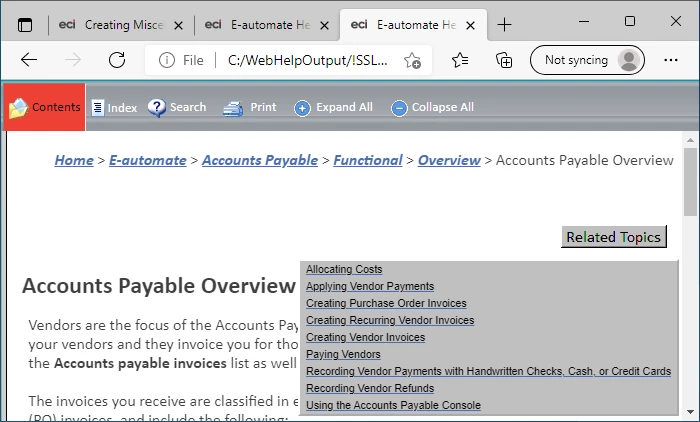The height and width of the screenshot is (422, 700).
Task: Open the Not syncing profile menu
Action: (587, 60)
